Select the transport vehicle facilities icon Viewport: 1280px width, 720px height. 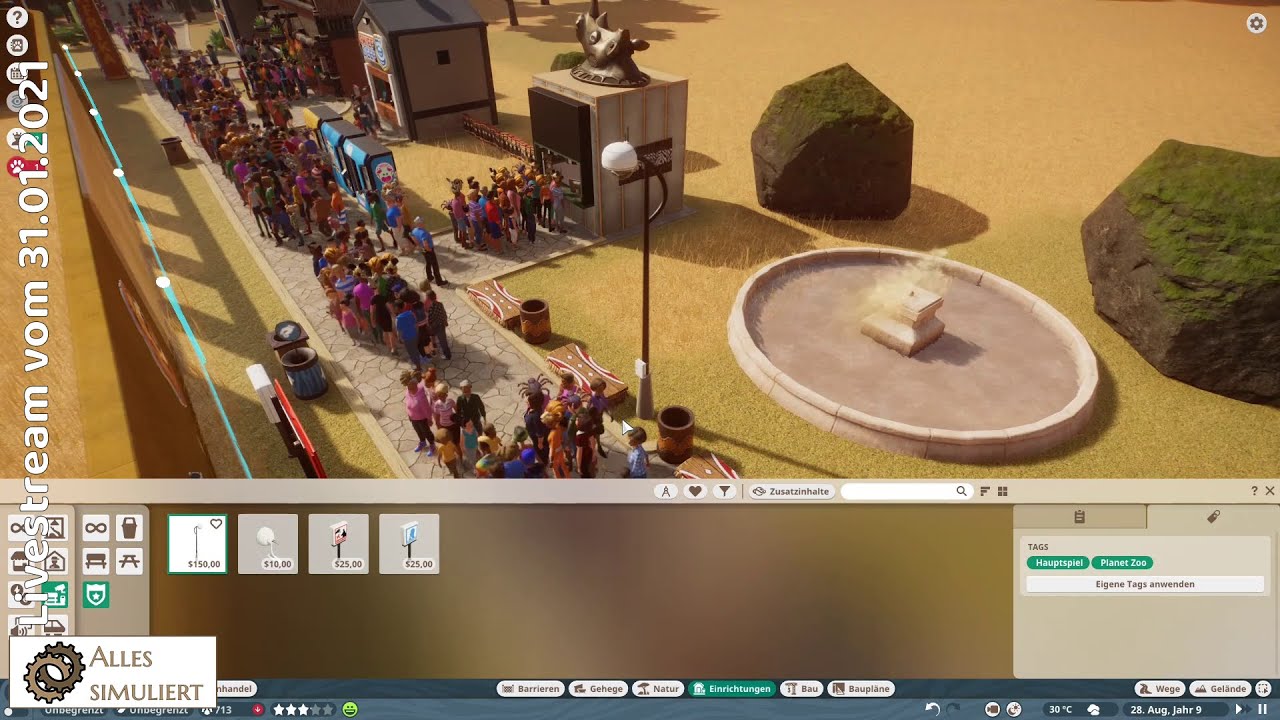pos(55,627)
